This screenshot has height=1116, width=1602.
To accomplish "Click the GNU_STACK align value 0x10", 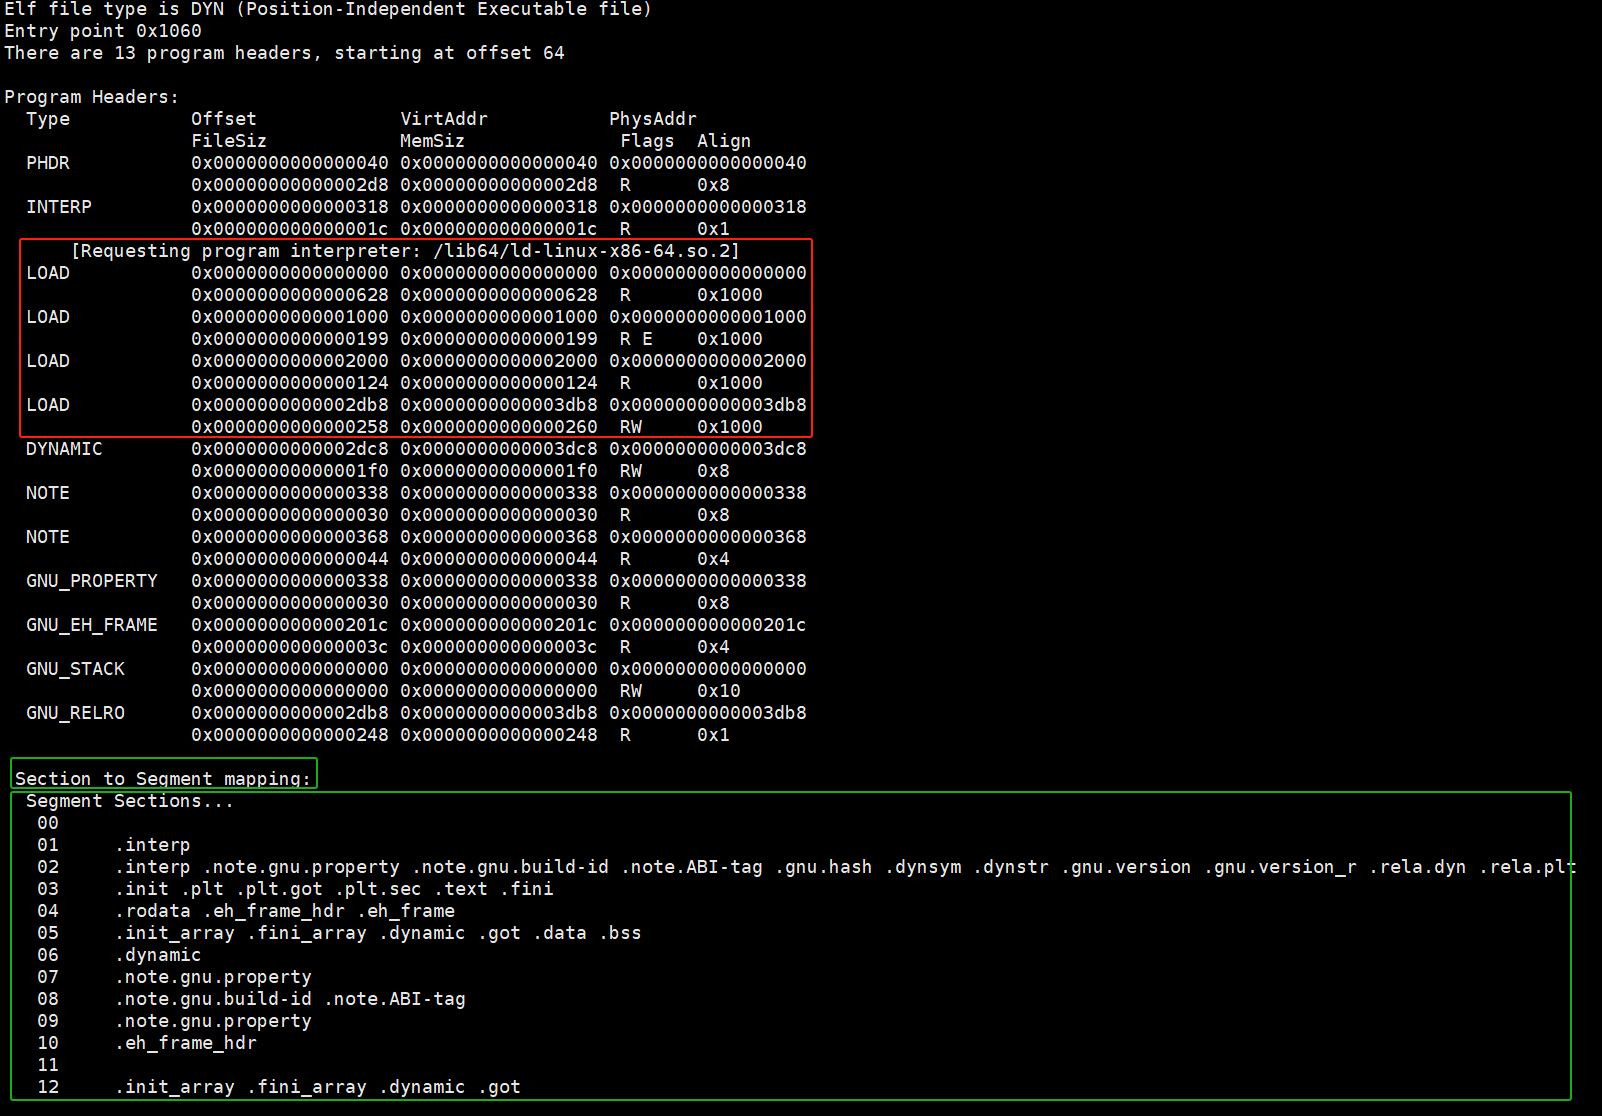I will point(719,691).
